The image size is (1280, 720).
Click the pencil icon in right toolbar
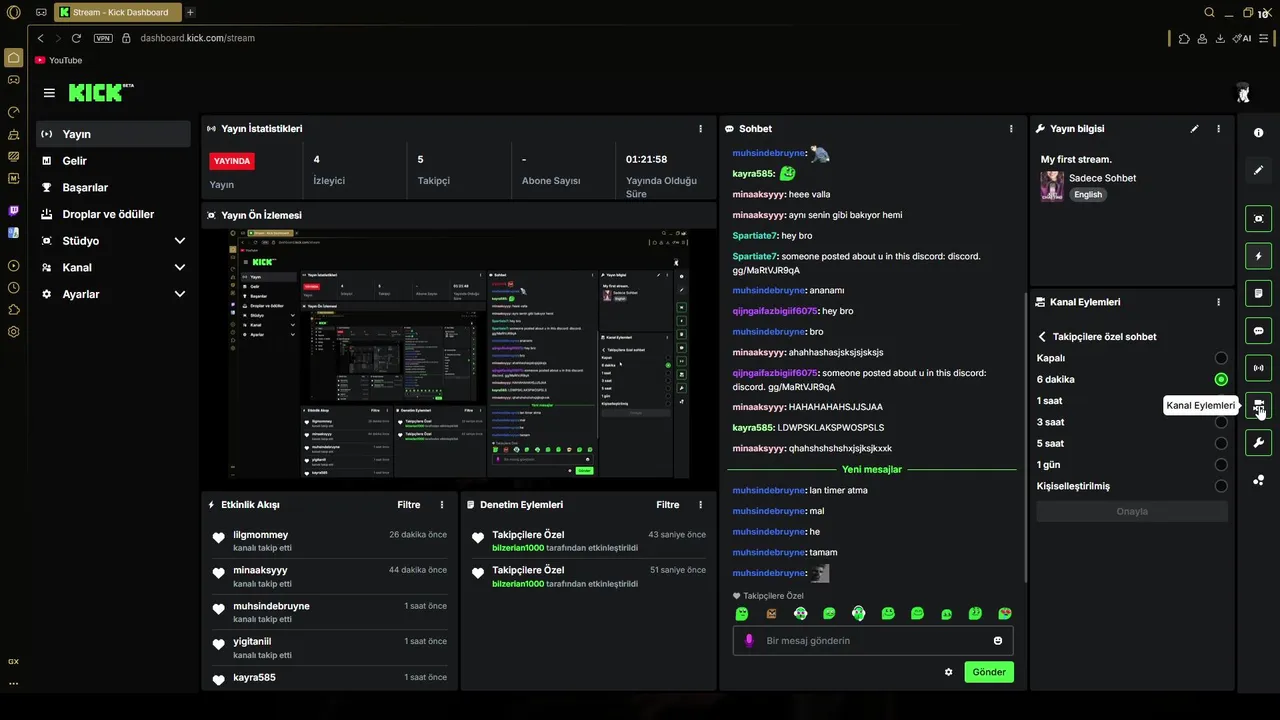tap(1258, 171)
